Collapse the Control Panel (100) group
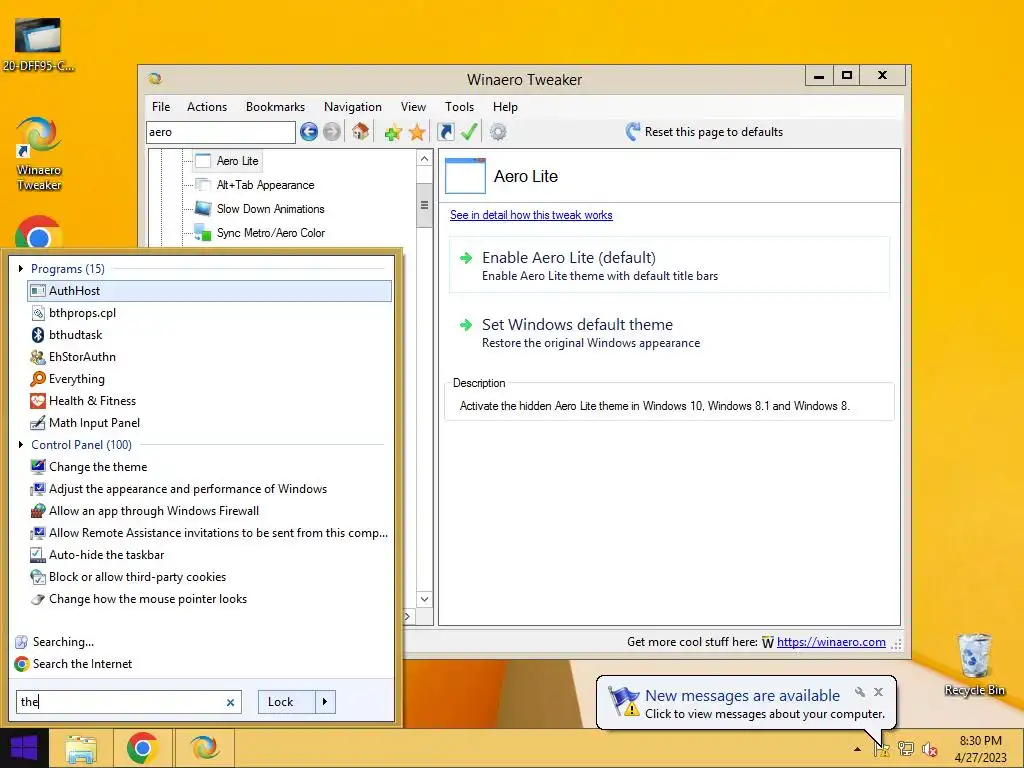Image resolution: width=1024 pixels, height=768 pixels. click(21, 445)
